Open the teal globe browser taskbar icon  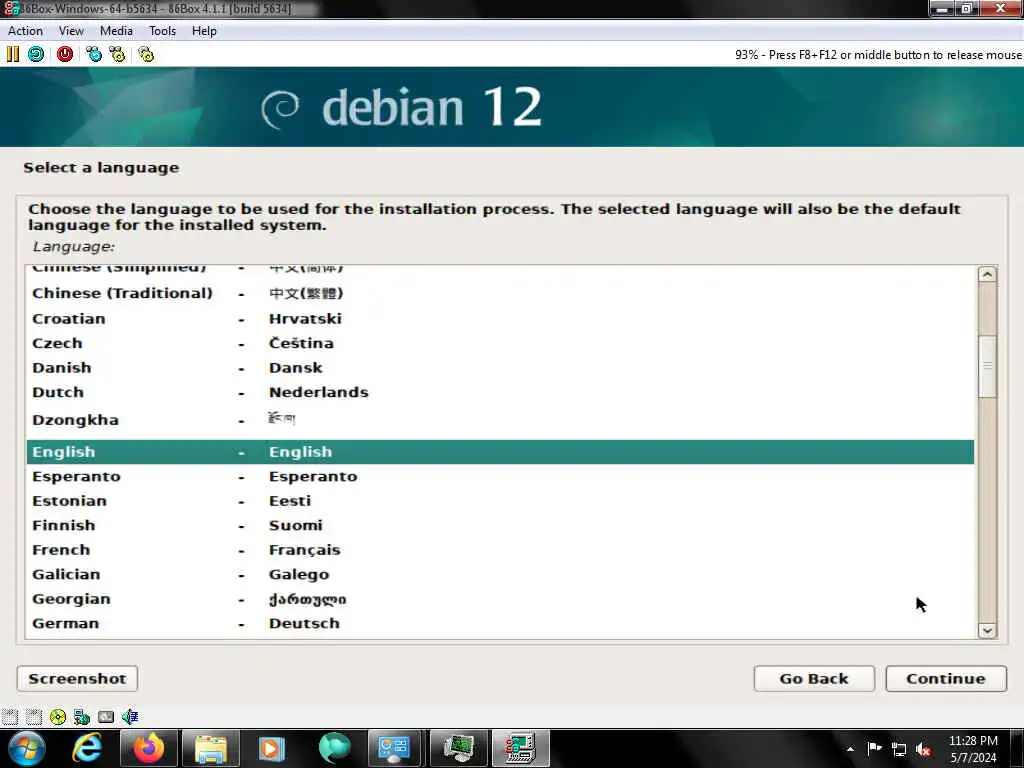click(334, 748)
